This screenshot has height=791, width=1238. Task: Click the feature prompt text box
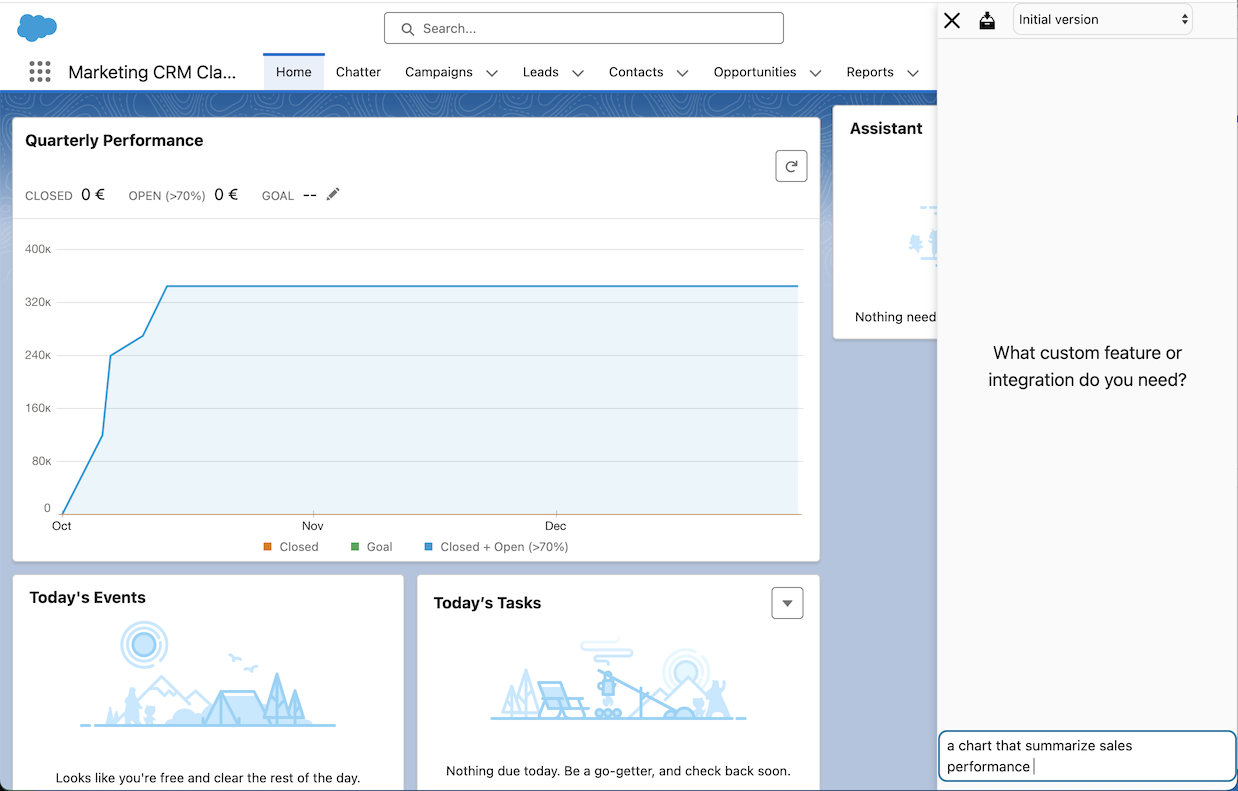click(x=1086, y=756)
